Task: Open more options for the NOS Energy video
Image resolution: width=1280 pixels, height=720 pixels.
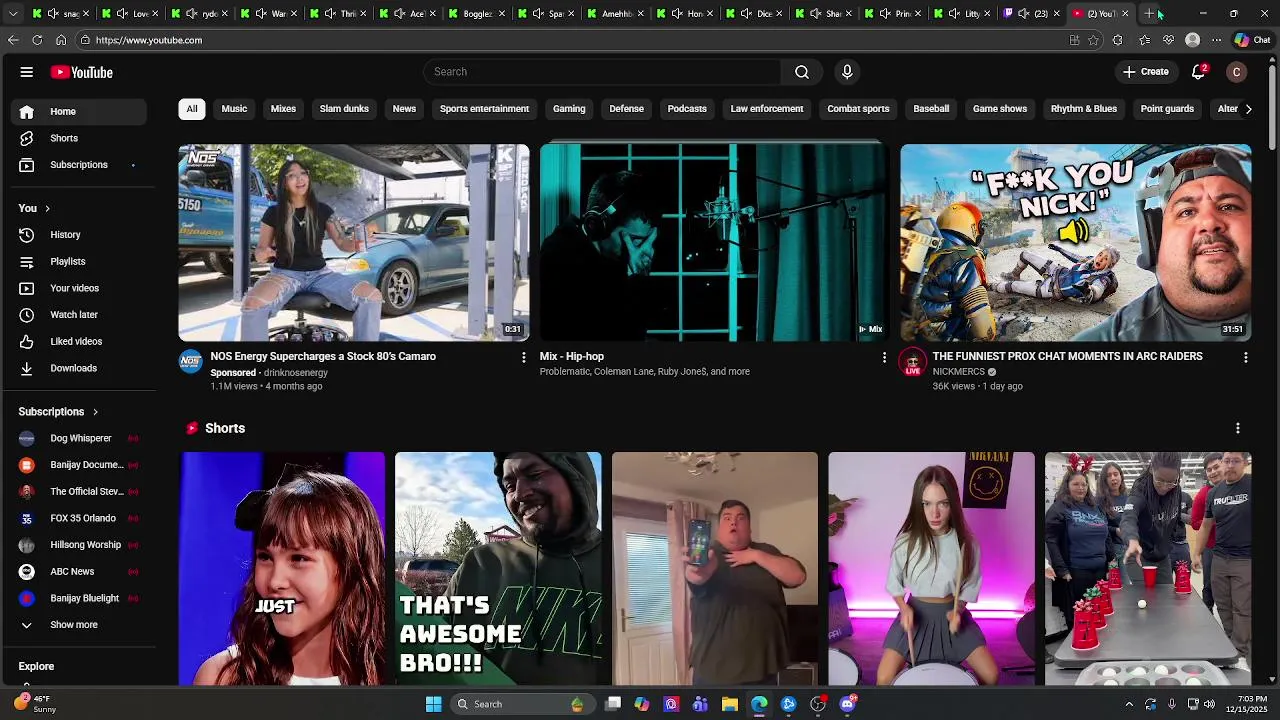Action: point(523,357)
